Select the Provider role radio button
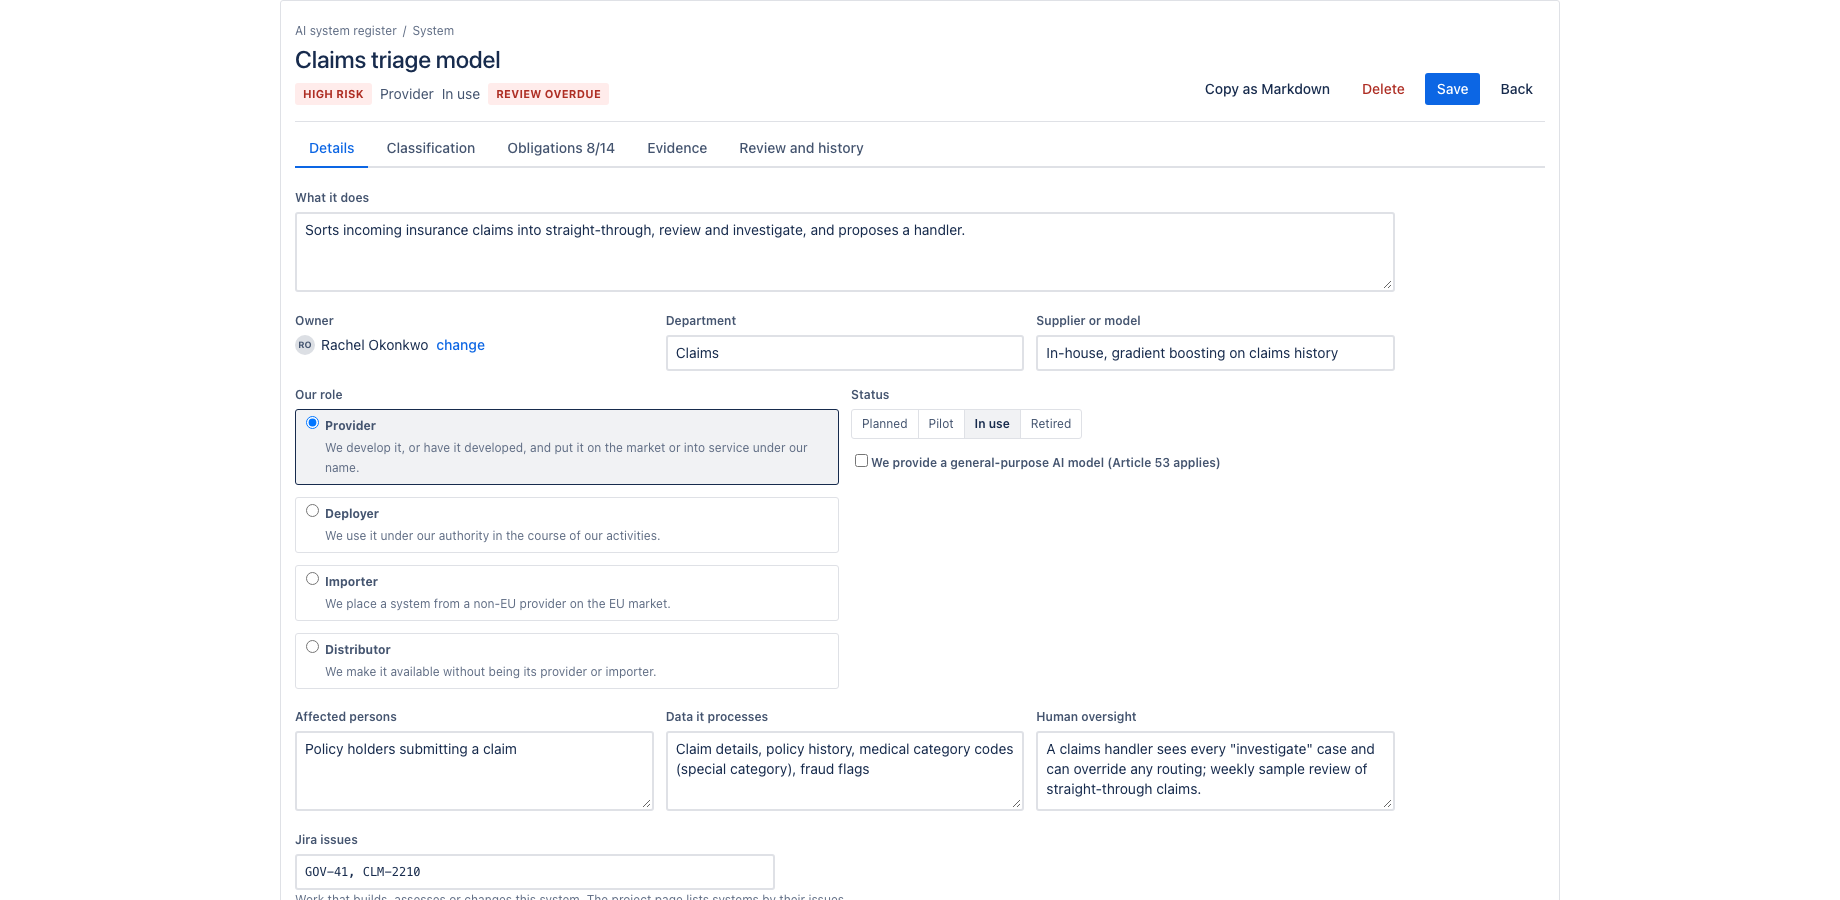 coord(313,423)
